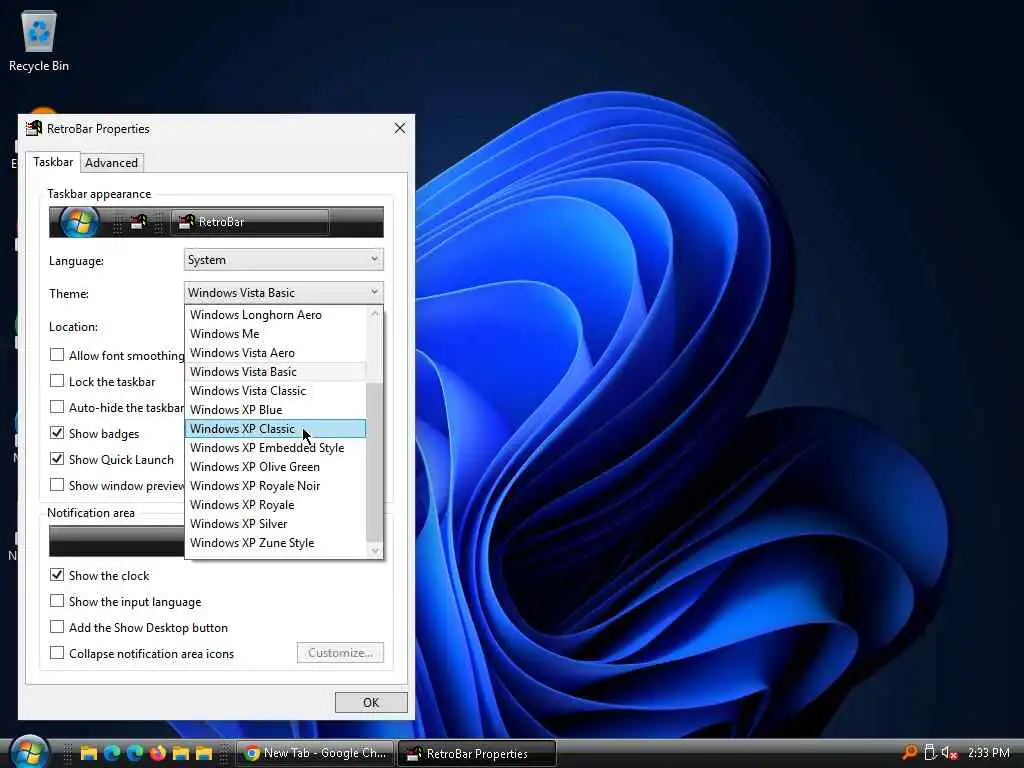This screenshot has height=768, width=1024.
Task: Click the RetroBar button in appearance preview
Action: click(x=250, y=222)
